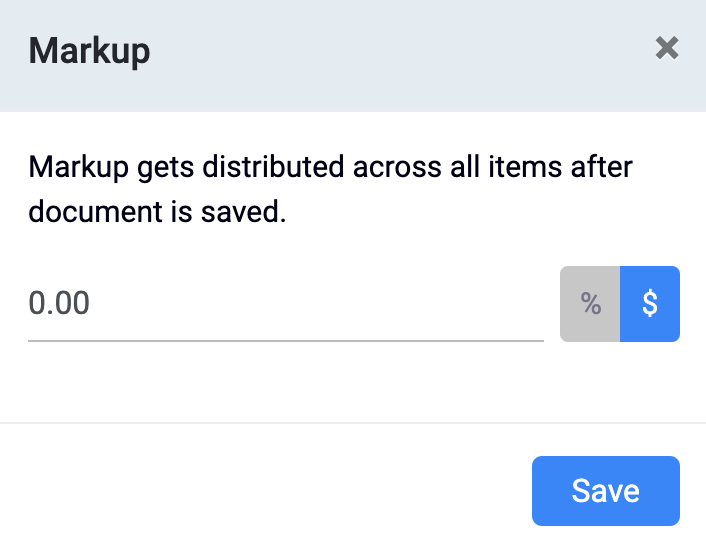Dismiss the Markup popup via X icon
The width and height of the screenshot is (706, 548).
point(666,48)
